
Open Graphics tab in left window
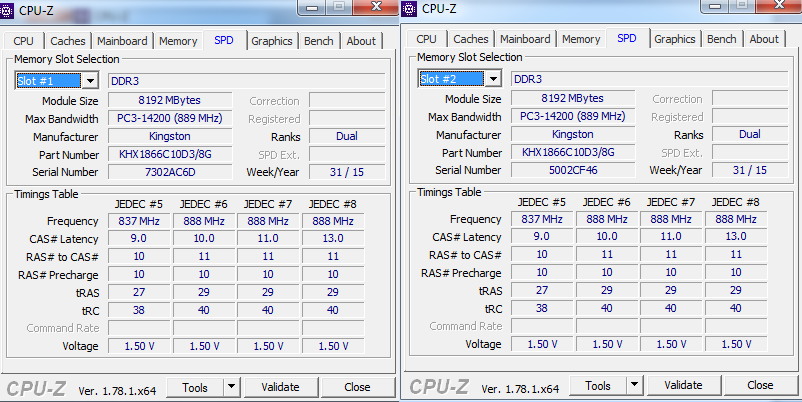coord(272,41)
